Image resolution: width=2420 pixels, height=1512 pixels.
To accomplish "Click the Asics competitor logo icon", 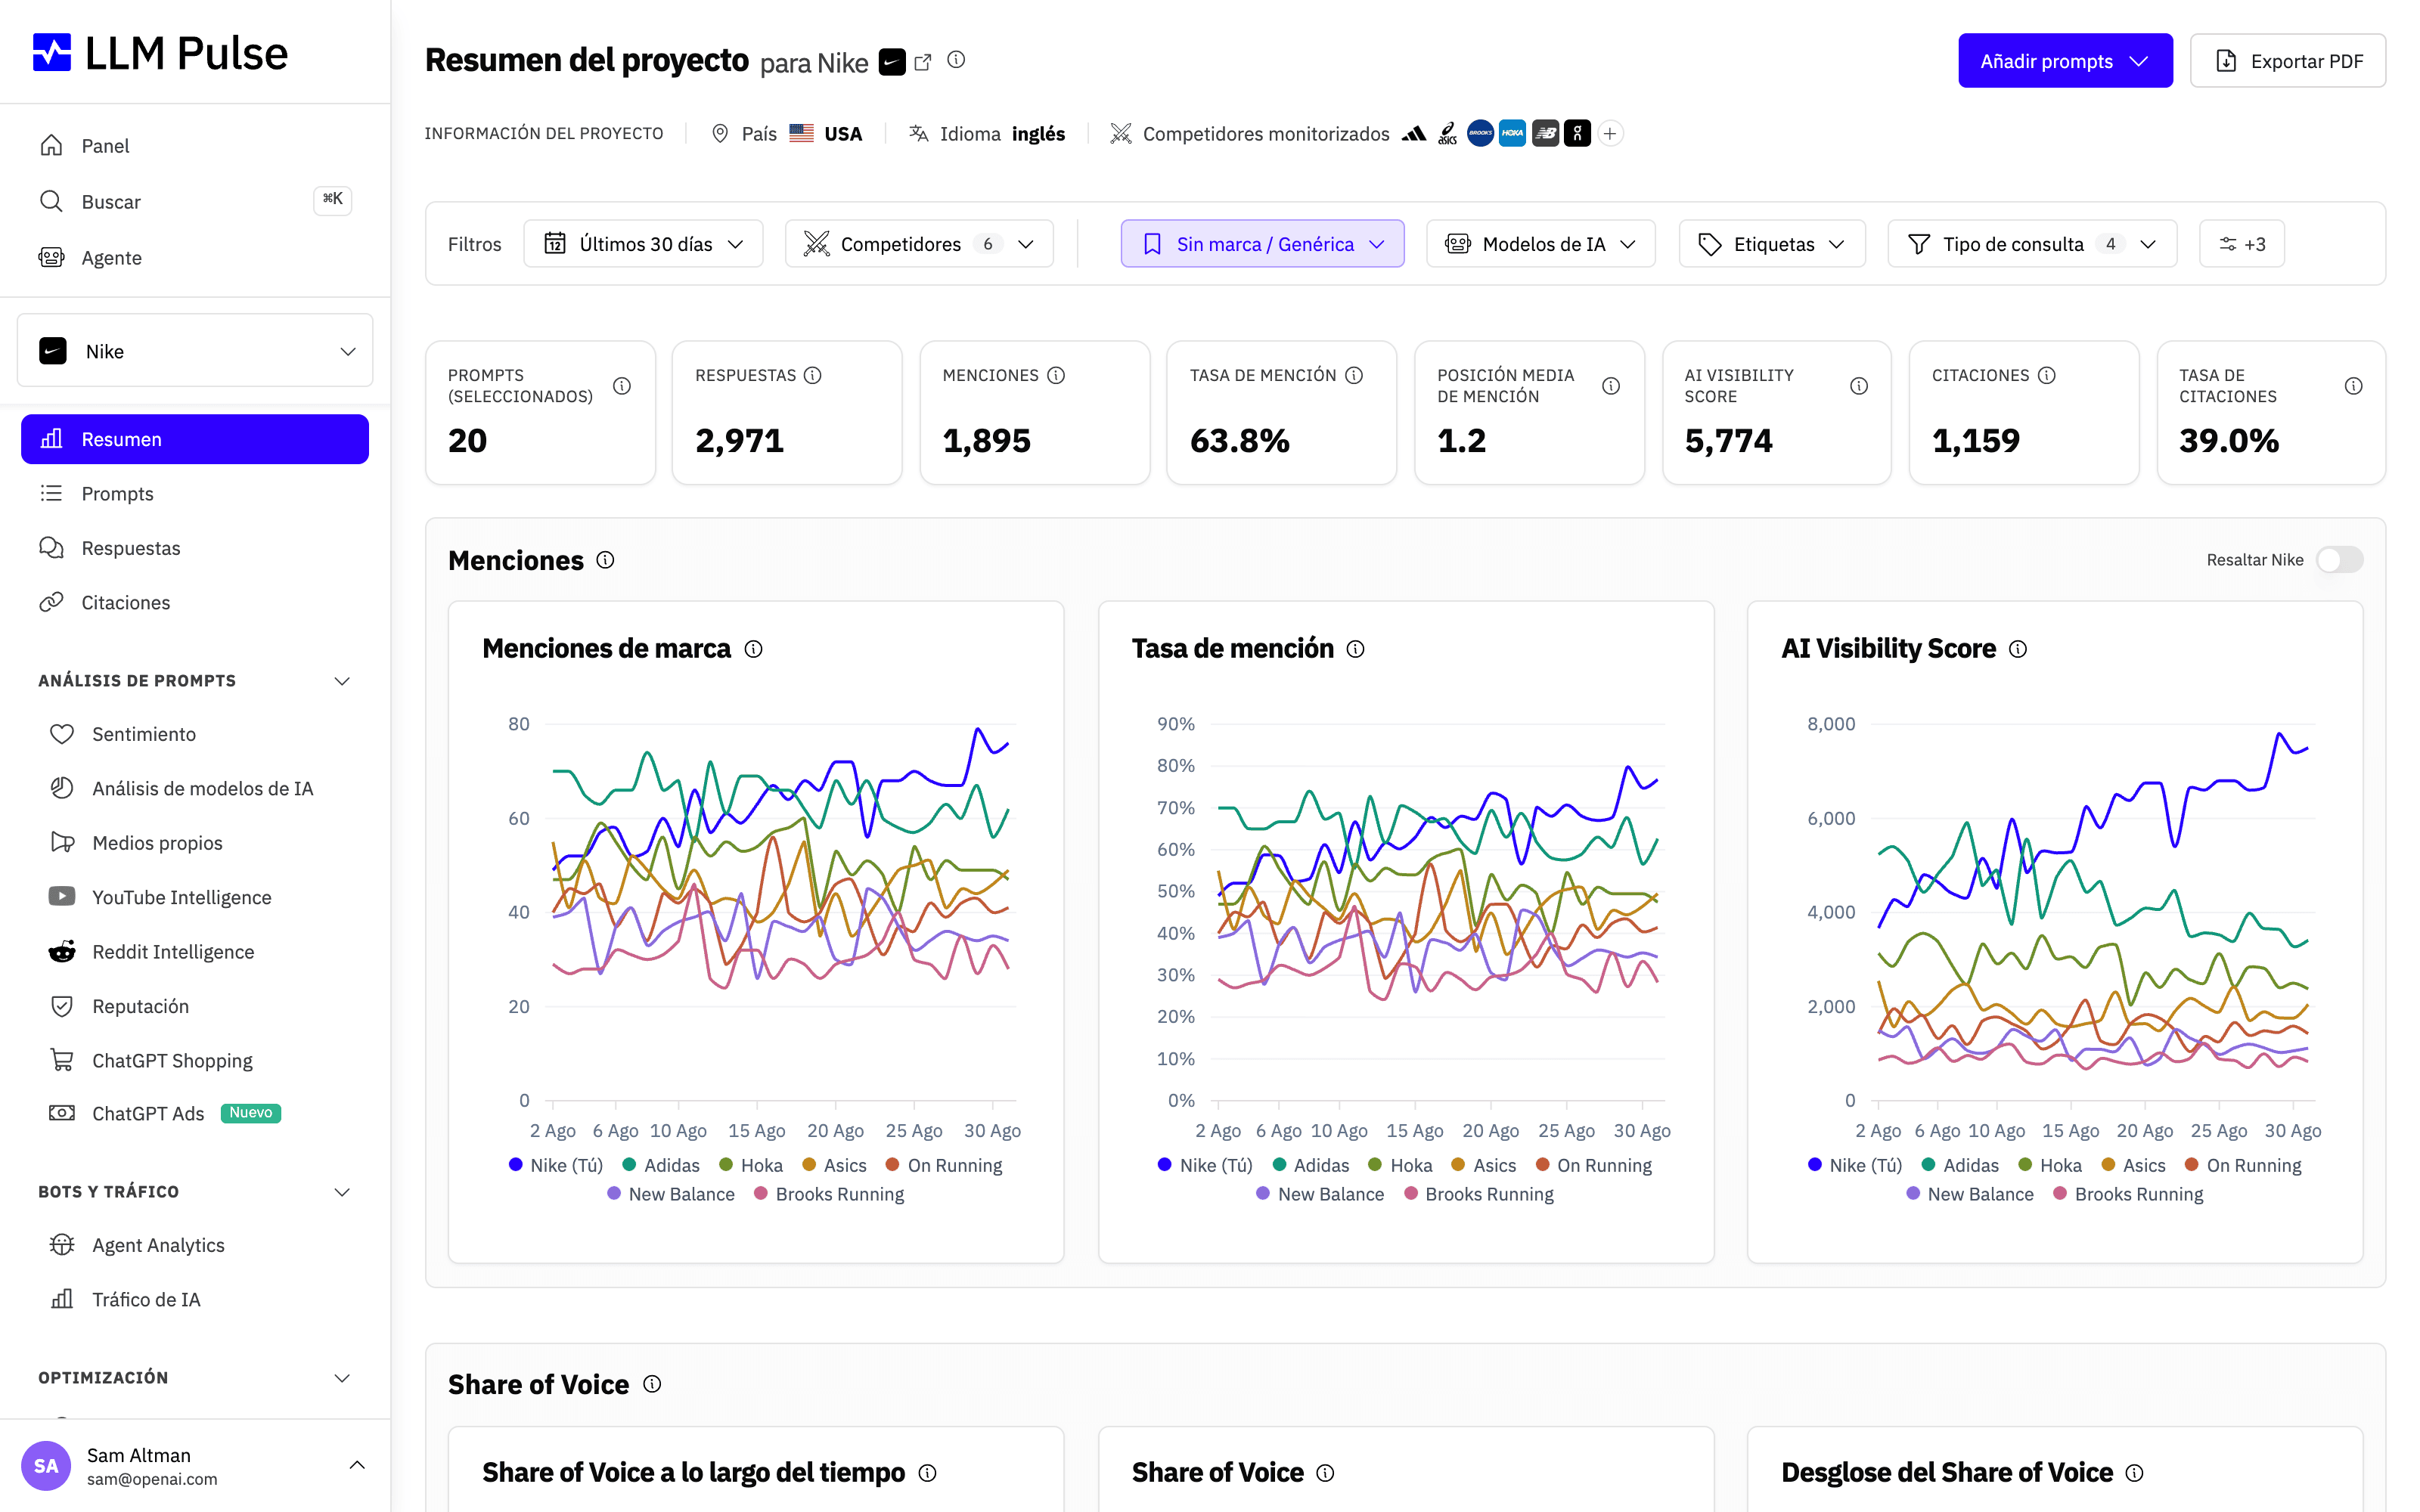I will click(x=1447, y=134).
